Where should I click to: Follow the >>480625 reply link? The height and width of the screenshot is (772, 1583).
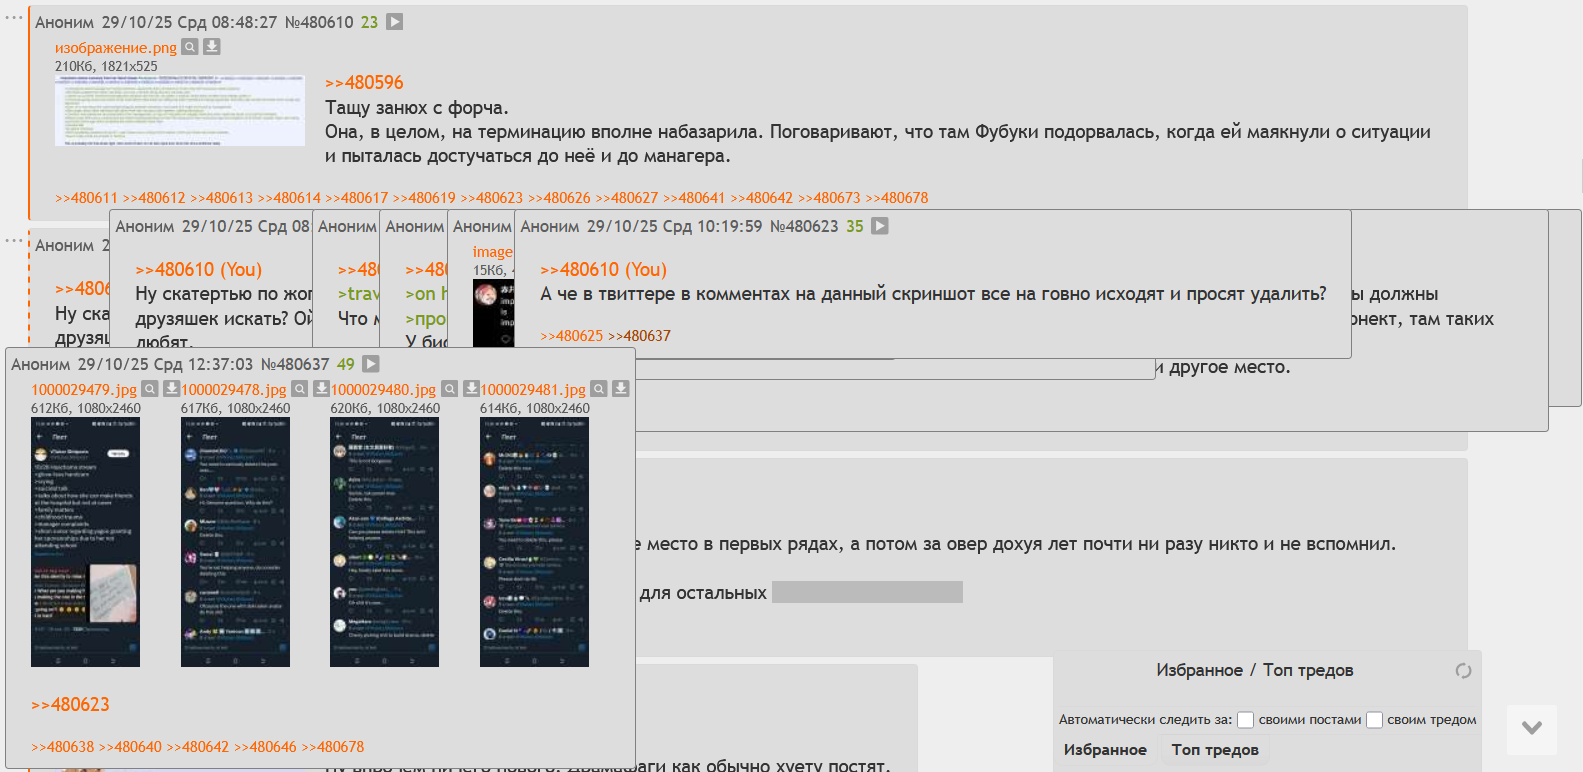pos(572,336)
